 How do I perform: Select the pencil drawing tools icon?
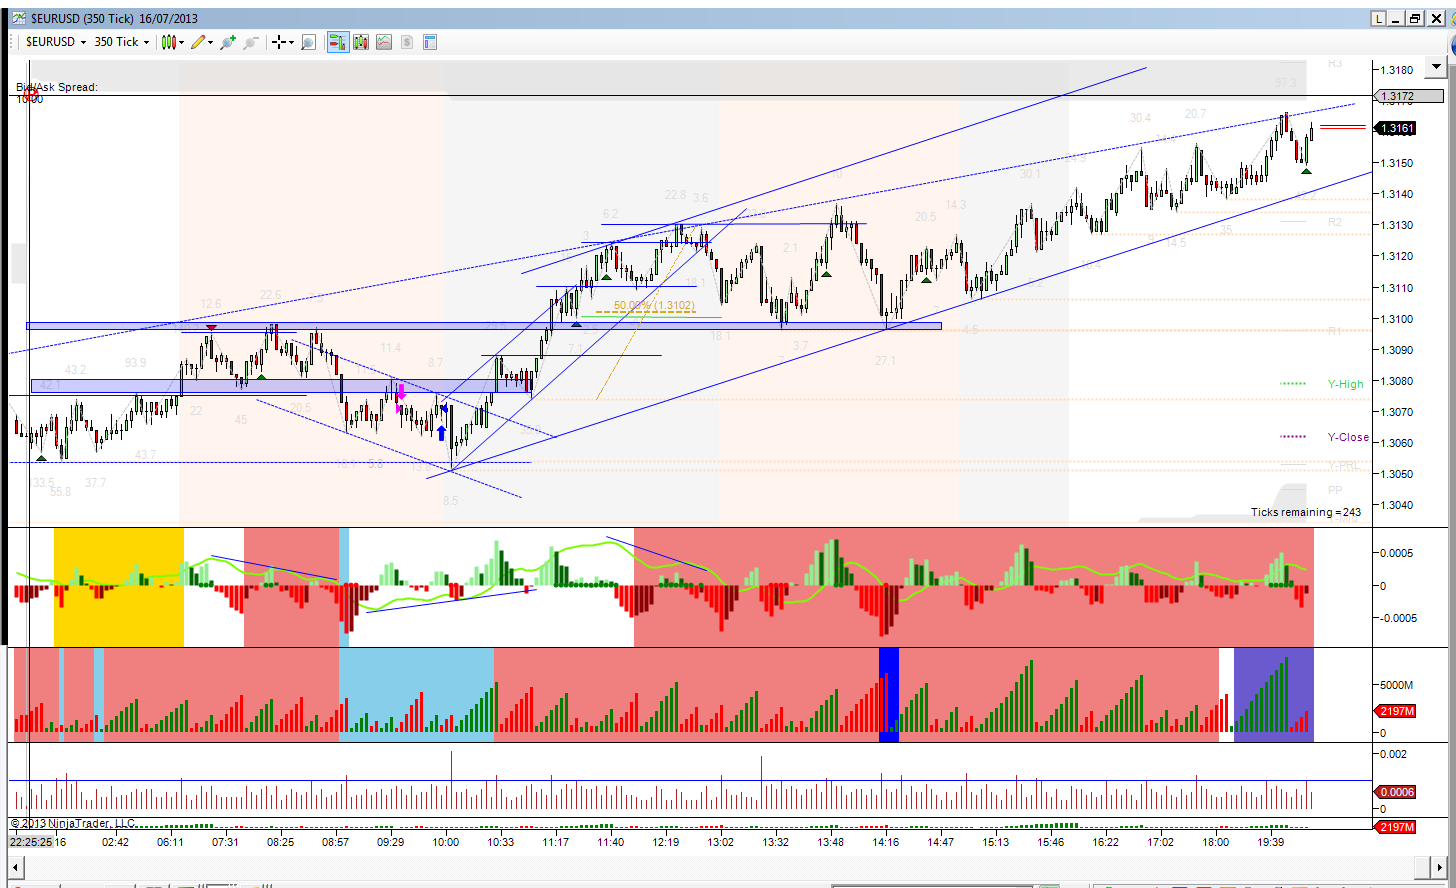(x=198, y=42)
